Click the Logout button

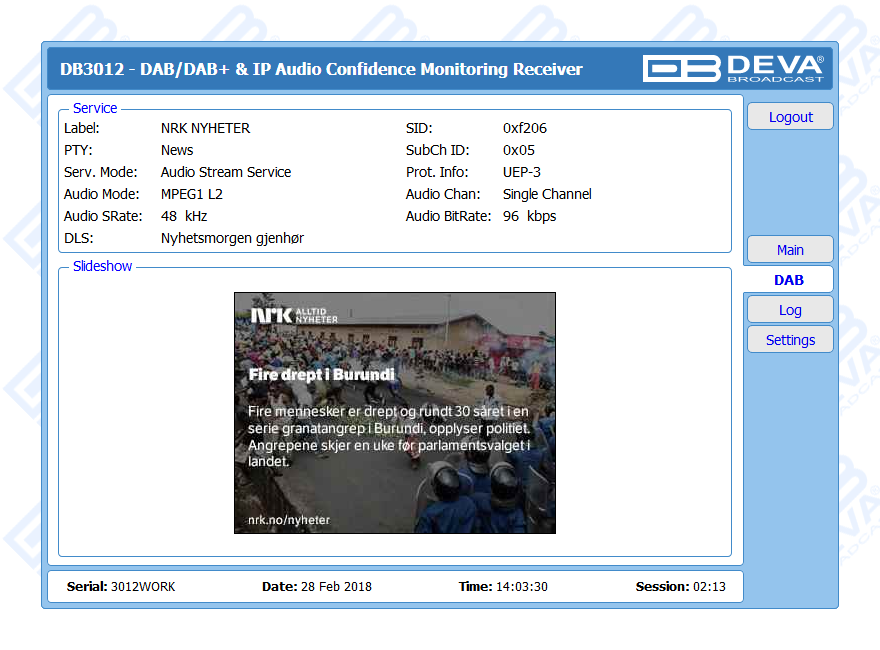[790, 117]
